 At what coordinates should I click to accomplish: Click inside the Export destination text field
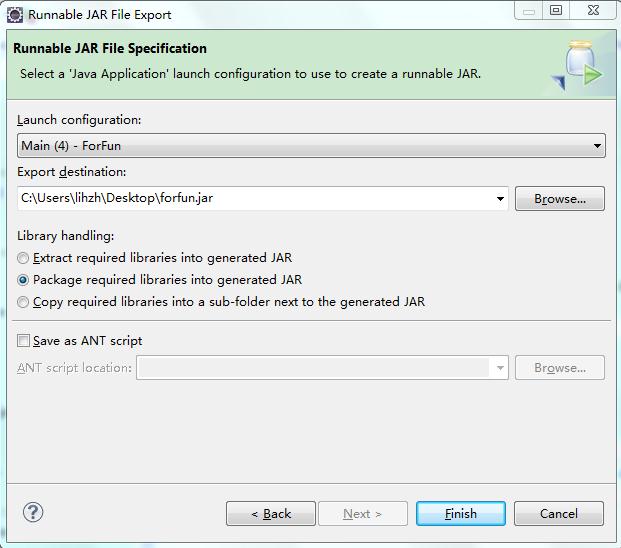255,199
